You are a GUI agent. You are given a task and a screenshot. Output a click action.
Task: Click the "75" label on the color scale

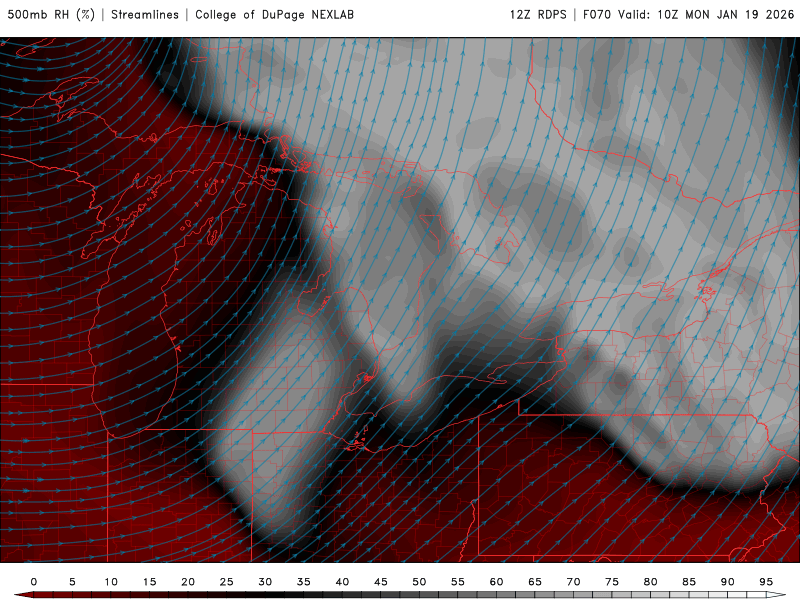(612, 582)
